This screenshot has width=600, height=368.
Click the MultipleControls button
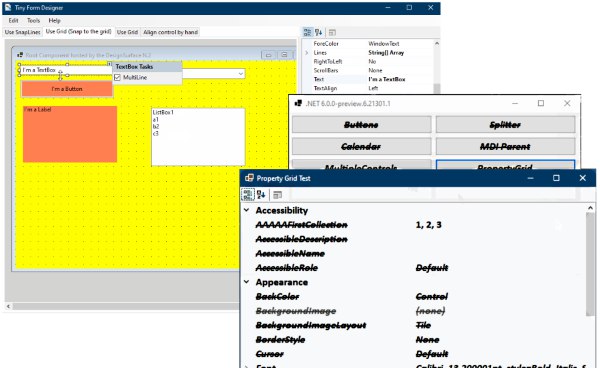pyautogui.click(x=362, y=165)
